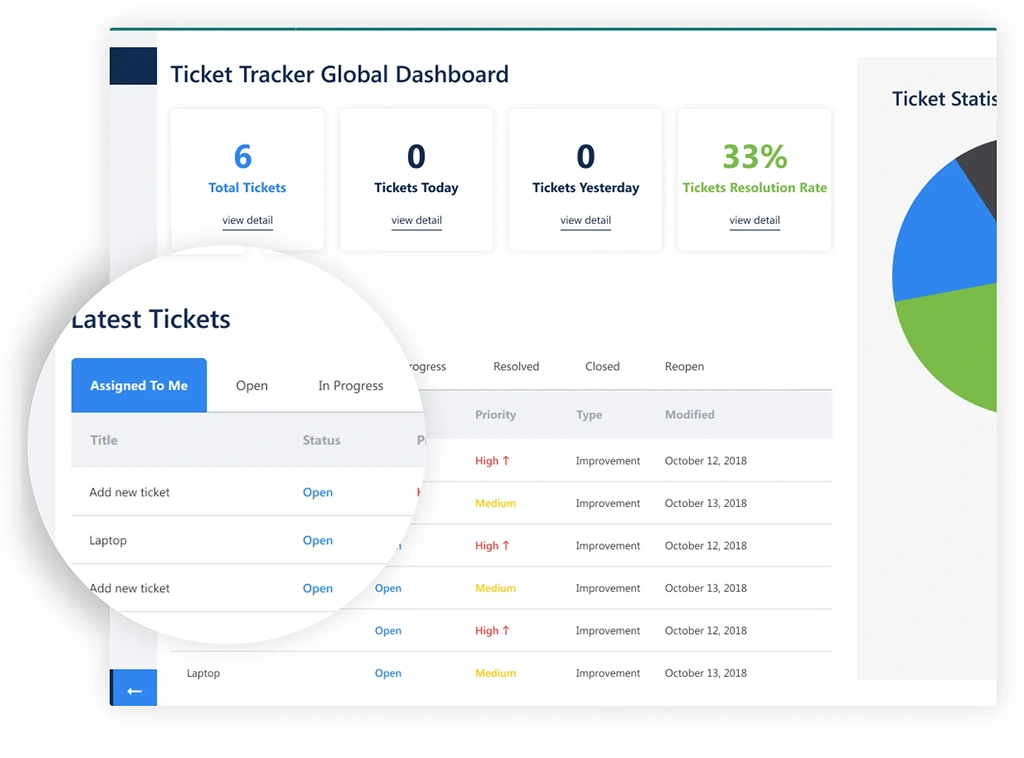
Task: Select the "Closed" tab
Action: pyautogui.click(x=602, y=366)
